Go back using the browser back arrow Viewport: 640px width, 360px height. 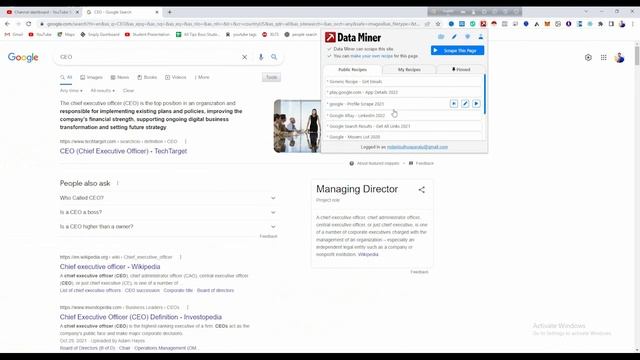7,24
